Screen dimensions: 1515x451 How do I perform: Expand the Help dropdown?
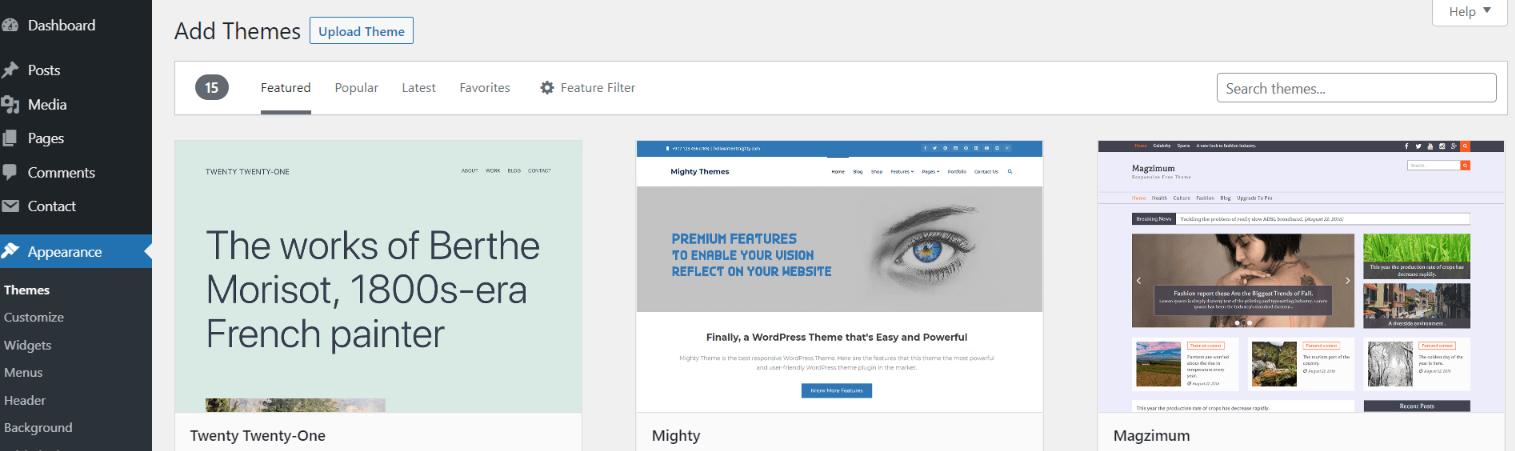[x=1469, y=12]
